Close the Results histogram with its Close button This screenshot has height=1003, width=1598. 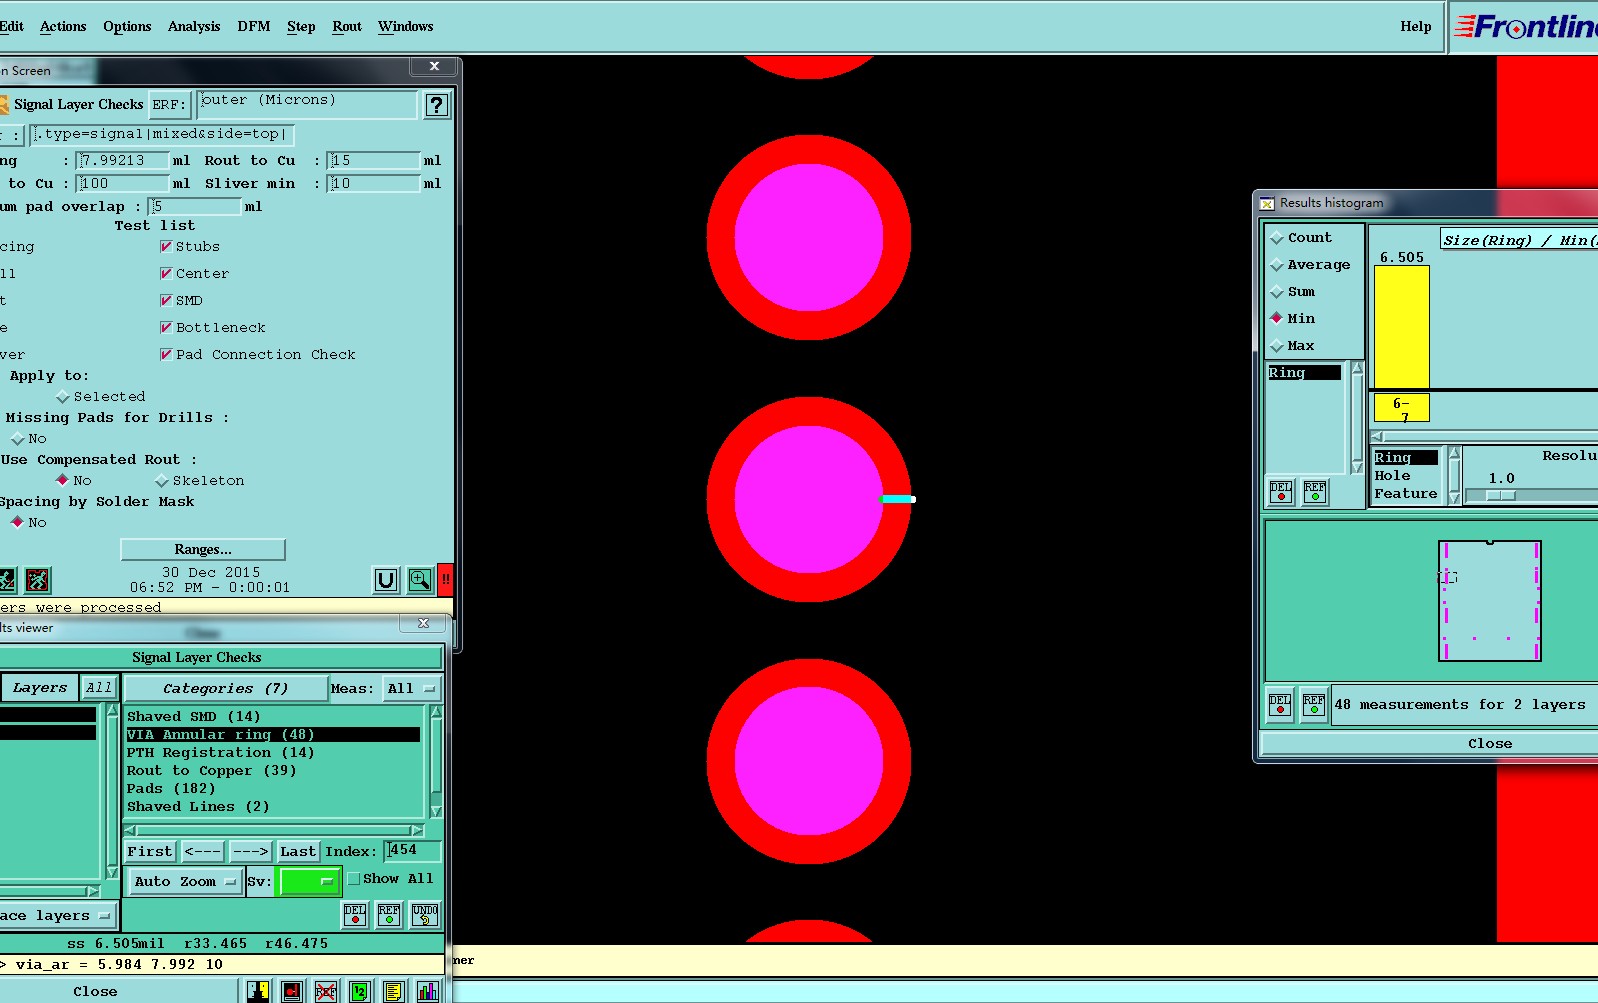coord(1429,744)
